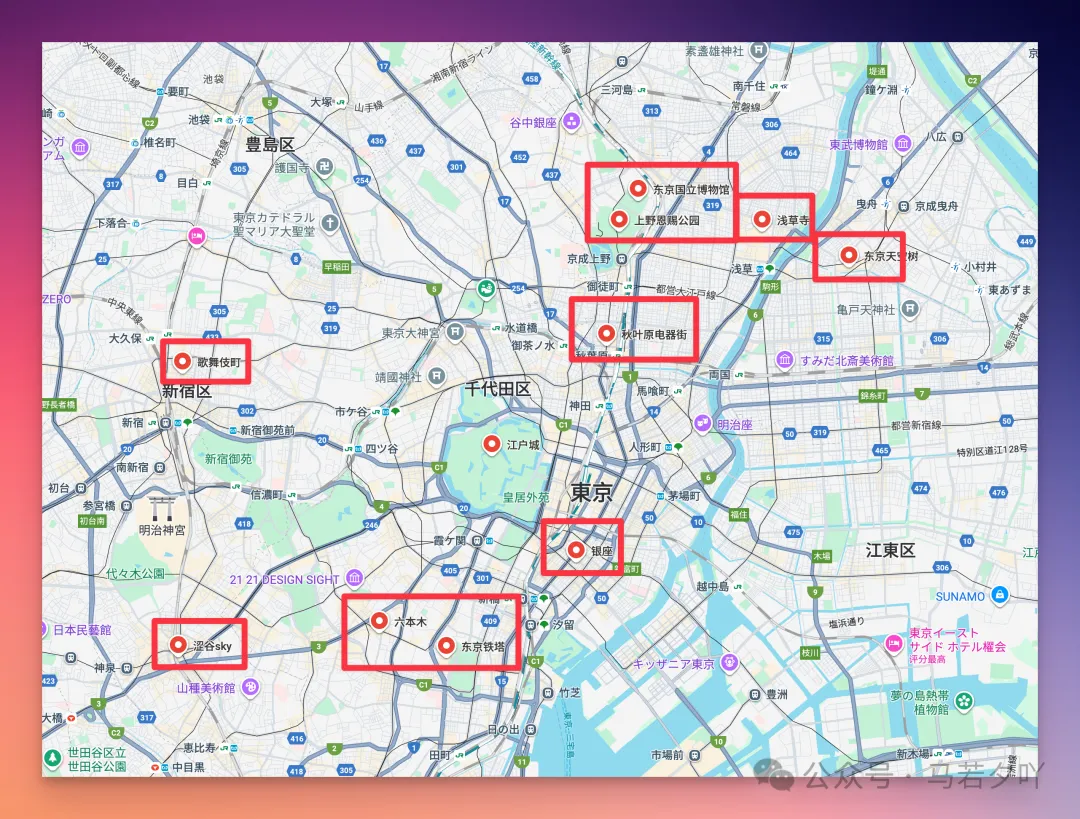The height and width of the screenshot is (819, 1080).
Task: Open the キッザニア東京 purple attraction icon
Action: [731, 662]
